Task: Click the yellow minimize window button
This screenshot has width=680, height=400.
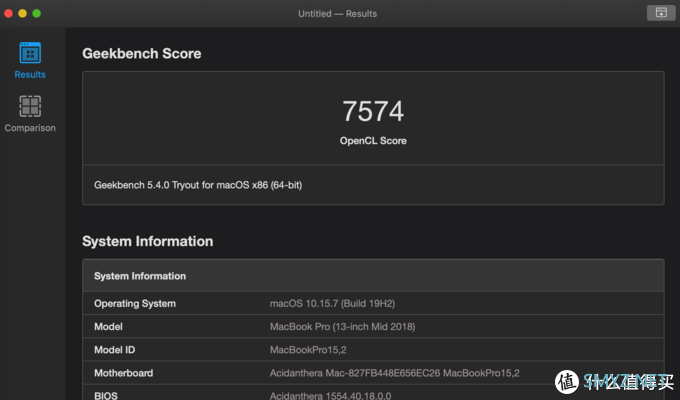Action: (23, 13)
